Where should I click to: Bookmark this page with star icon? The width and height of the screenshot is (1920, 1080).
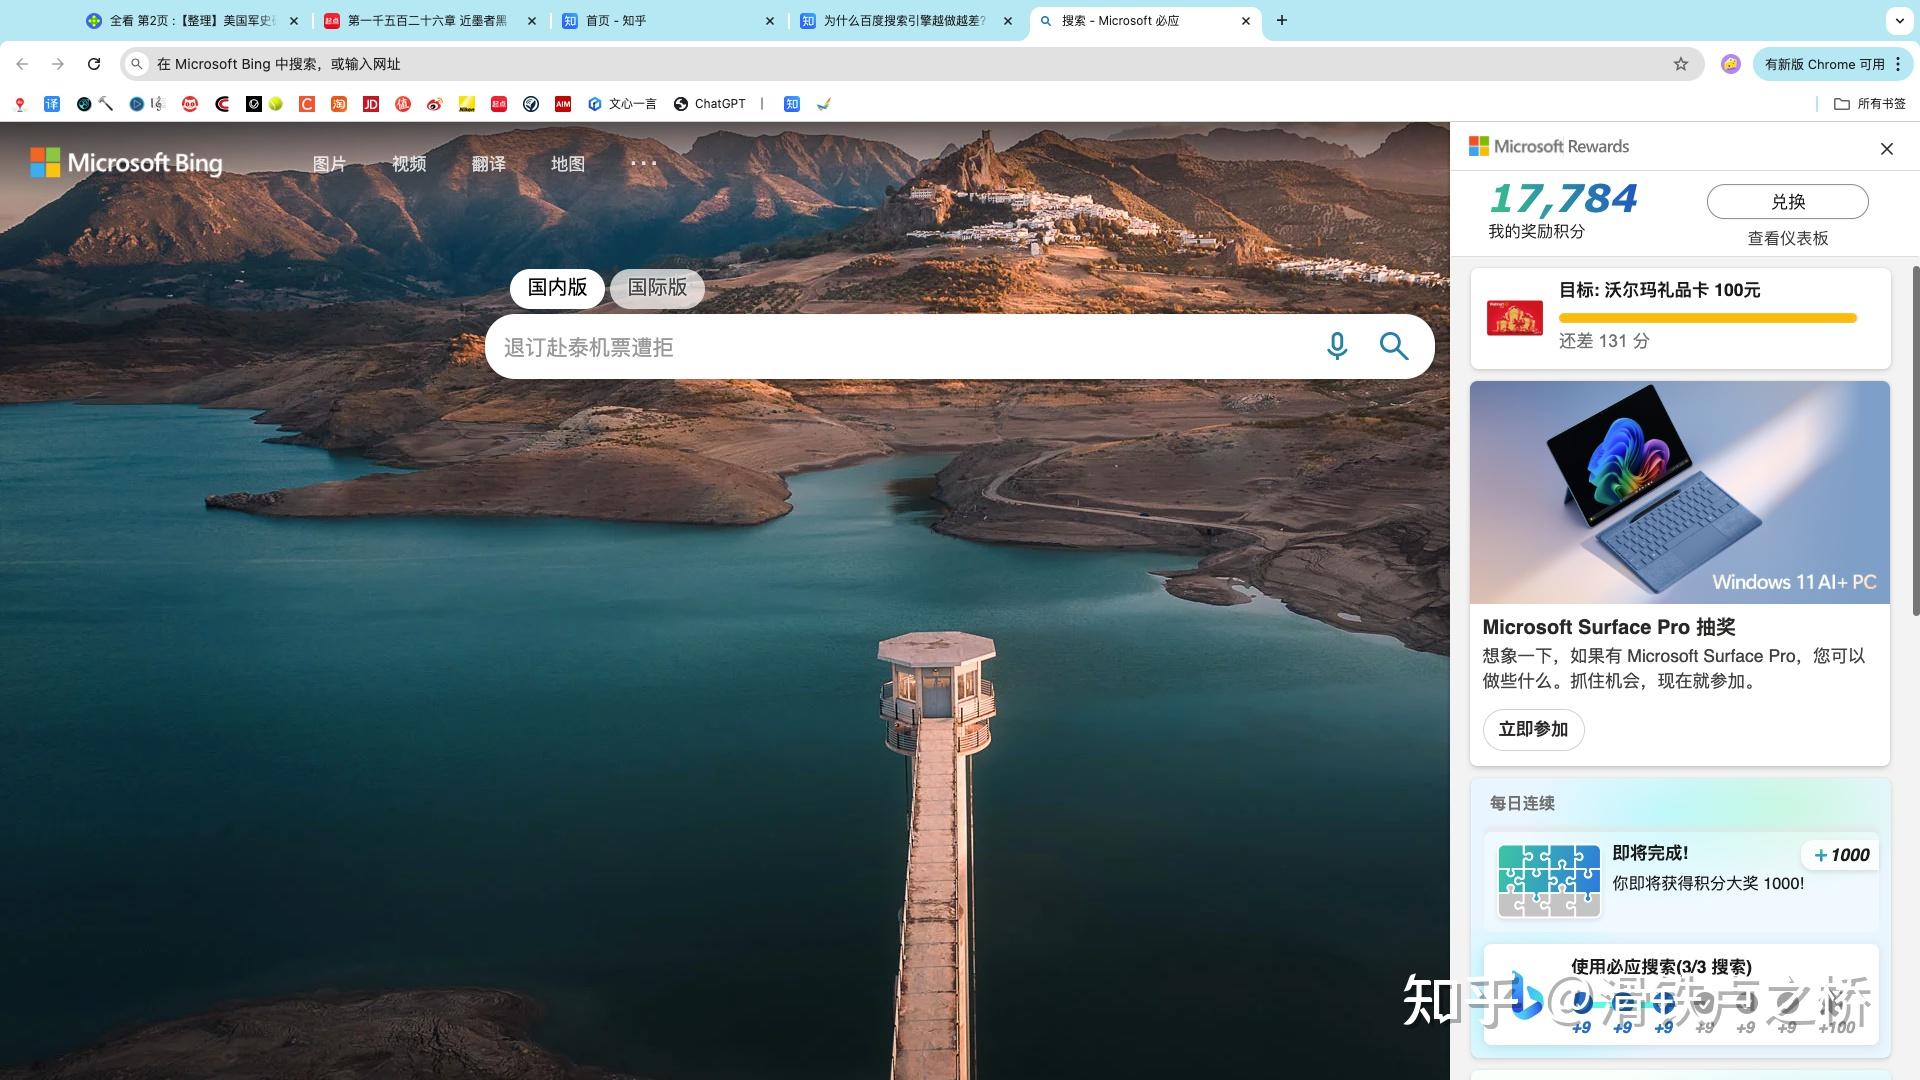[x=1681, y=64]
